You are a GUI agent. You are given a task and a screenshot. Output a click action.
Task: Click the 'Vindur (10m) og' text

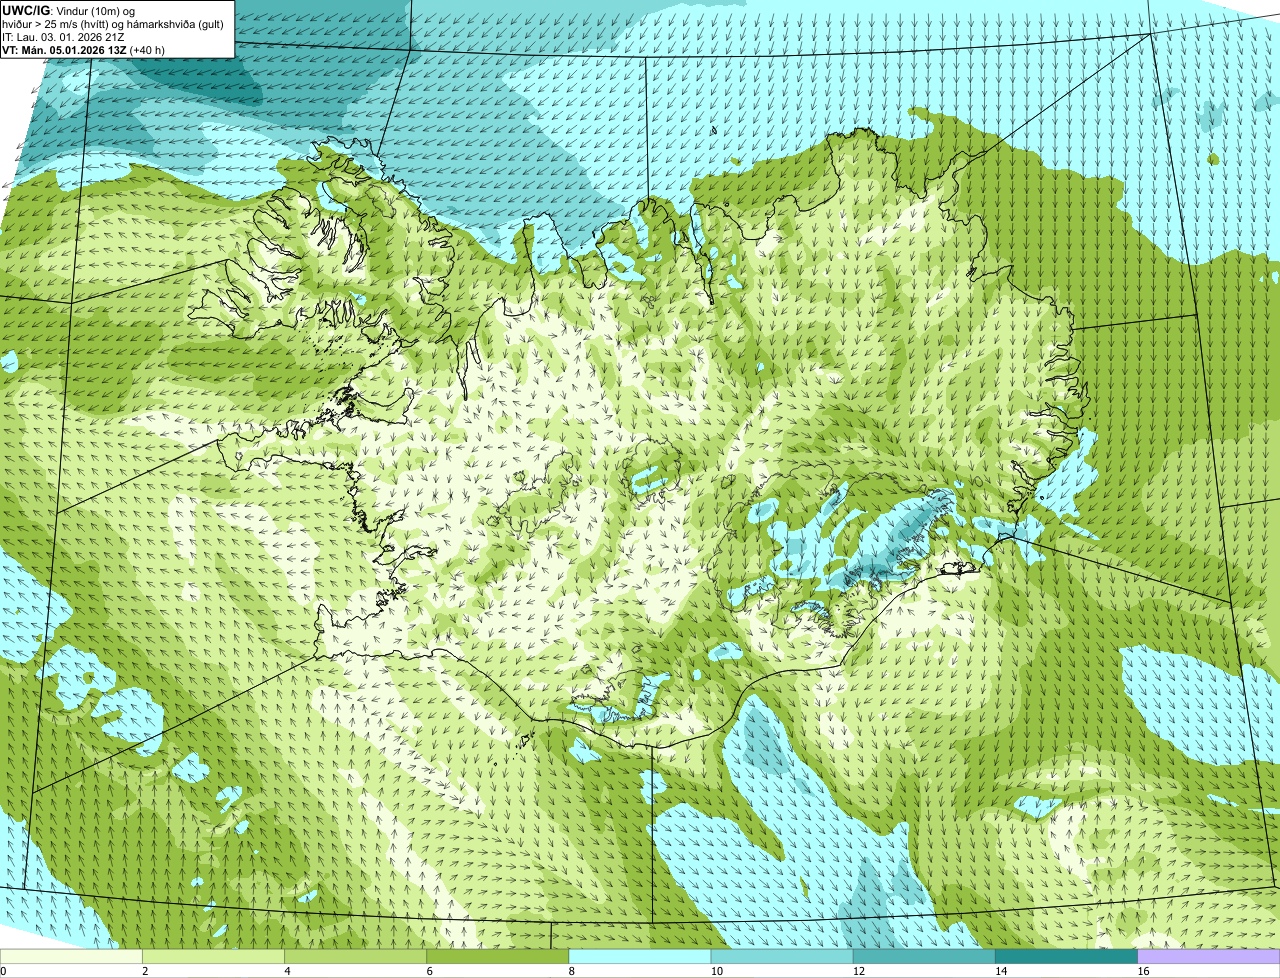[x=96, y=10]
